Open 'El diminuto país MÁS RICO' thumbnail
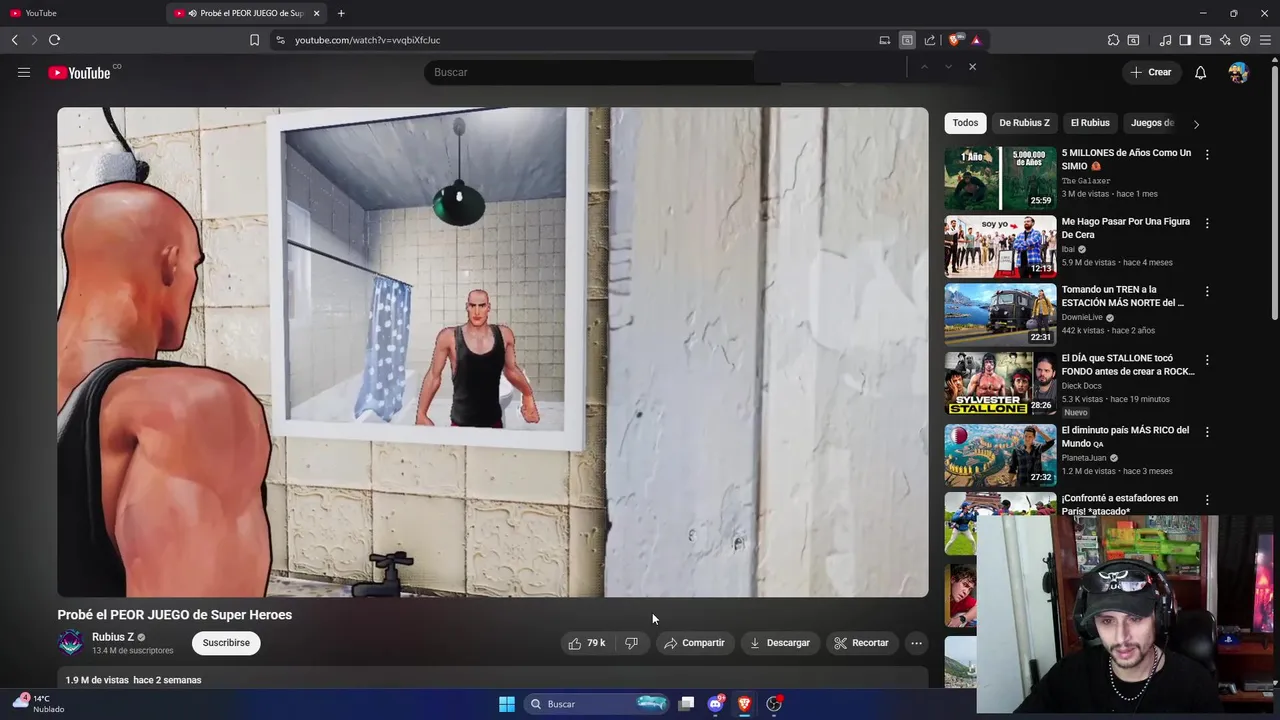The width and height of the screenshot is (1280, 720). (1000, 455)
